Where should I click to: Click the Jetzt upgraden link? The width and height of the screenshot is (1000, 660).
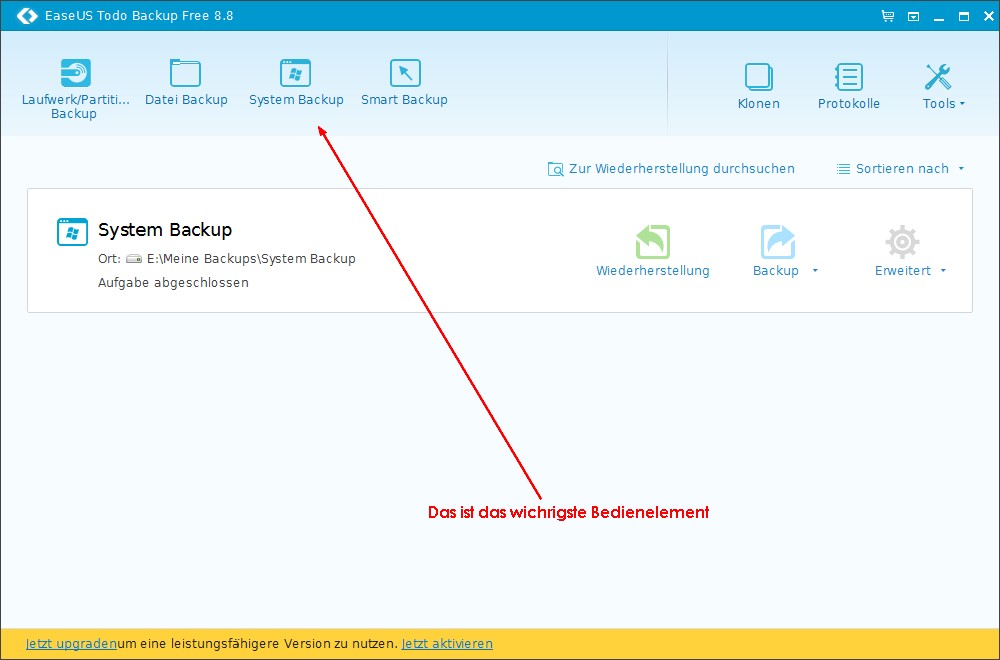71,644
